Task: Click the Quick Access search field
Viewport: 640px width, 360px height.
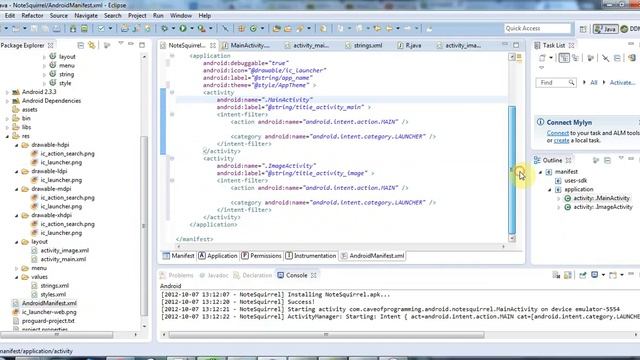Action: [x=537, y=28]
